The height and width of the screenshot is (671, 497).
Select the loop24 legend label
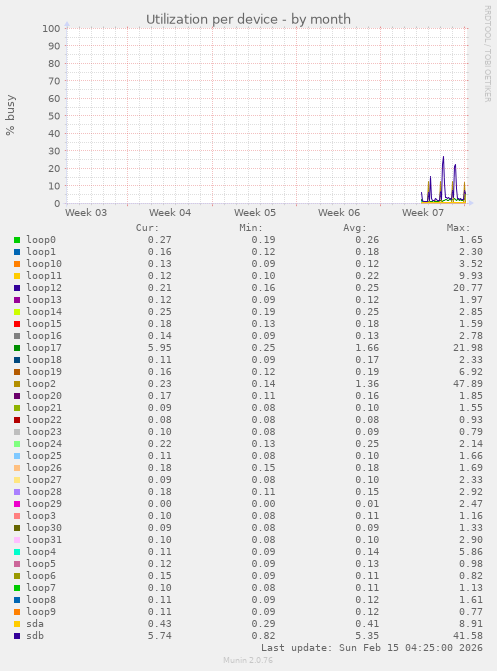click(44, 444)
